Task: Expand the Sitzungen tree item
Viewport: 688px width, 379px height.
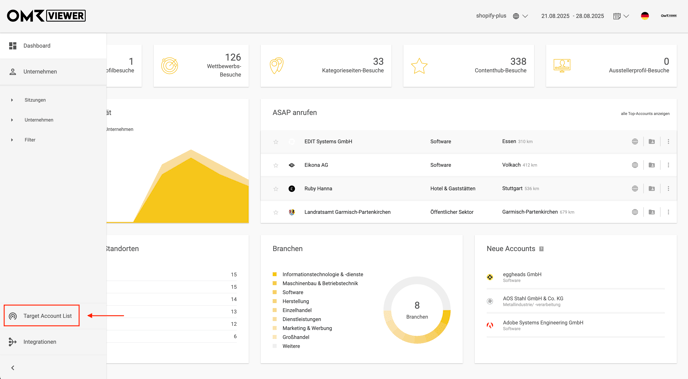Action: pyautogui.click(x=12, y=100)
